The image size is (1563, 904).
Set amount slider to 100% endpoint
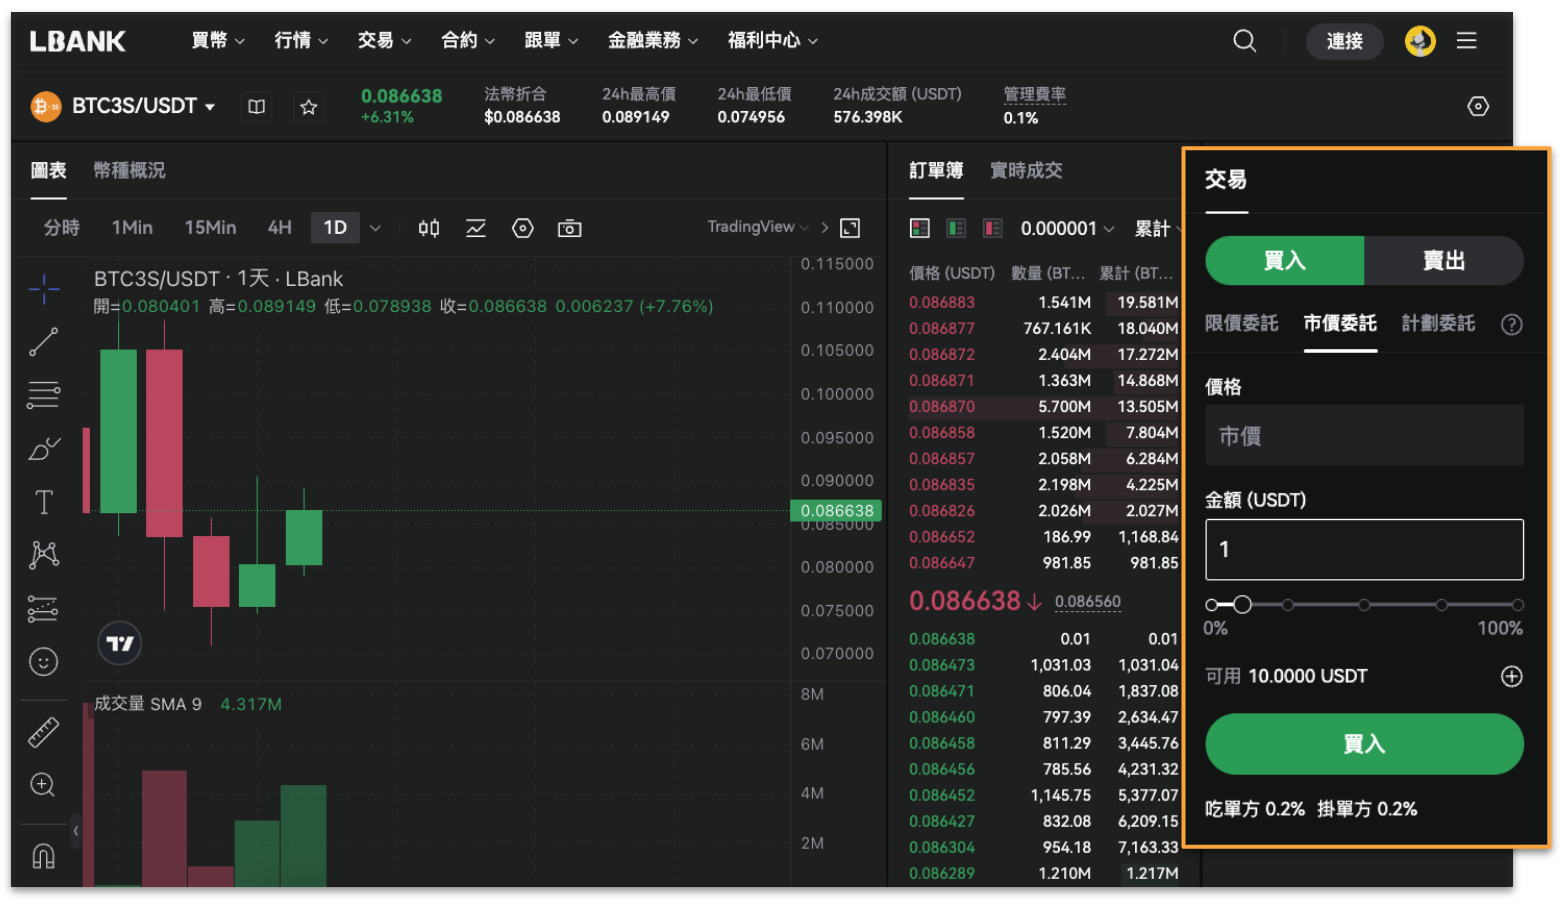pyautogui.click(x=1517, y=605)
